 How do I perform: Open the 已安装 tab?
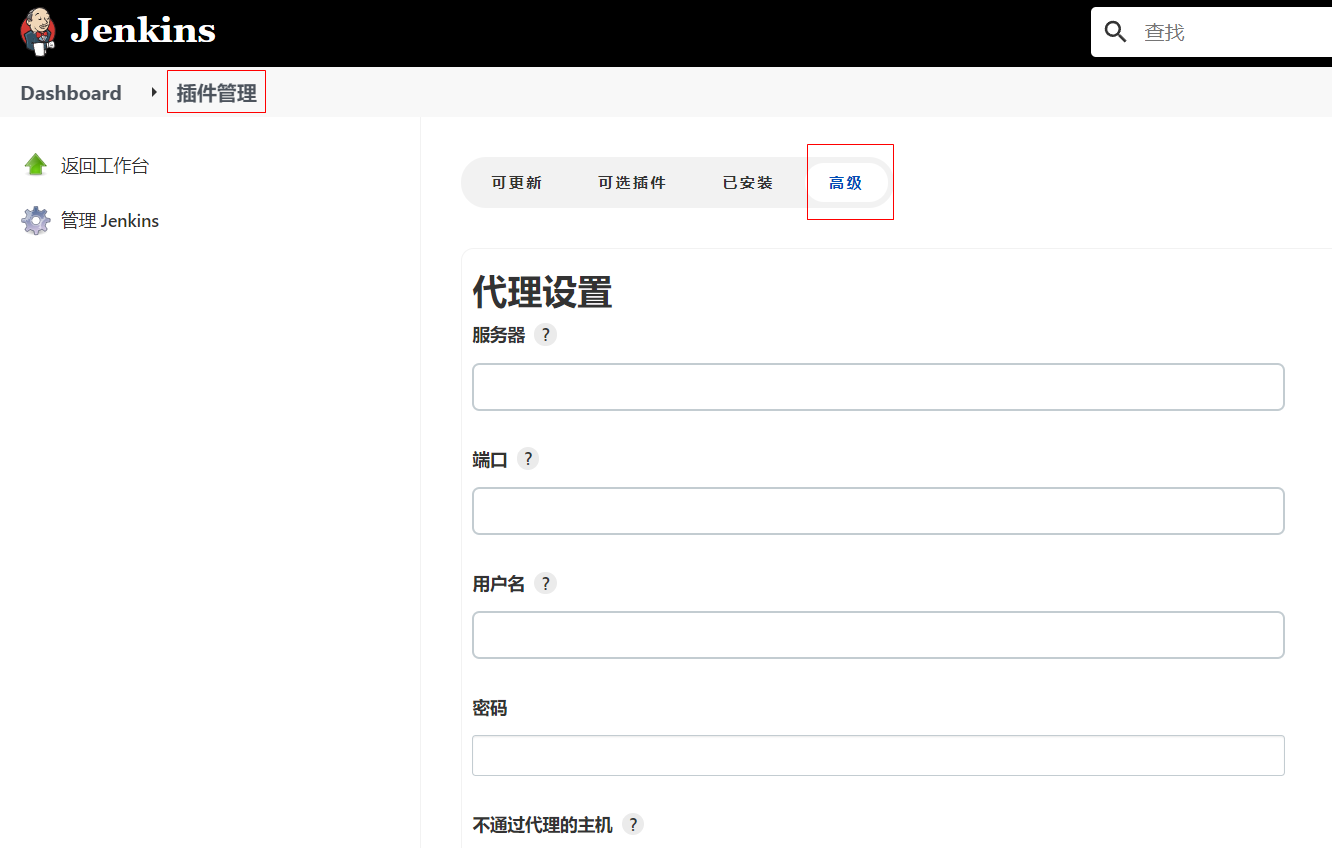[x=748, y=182]
